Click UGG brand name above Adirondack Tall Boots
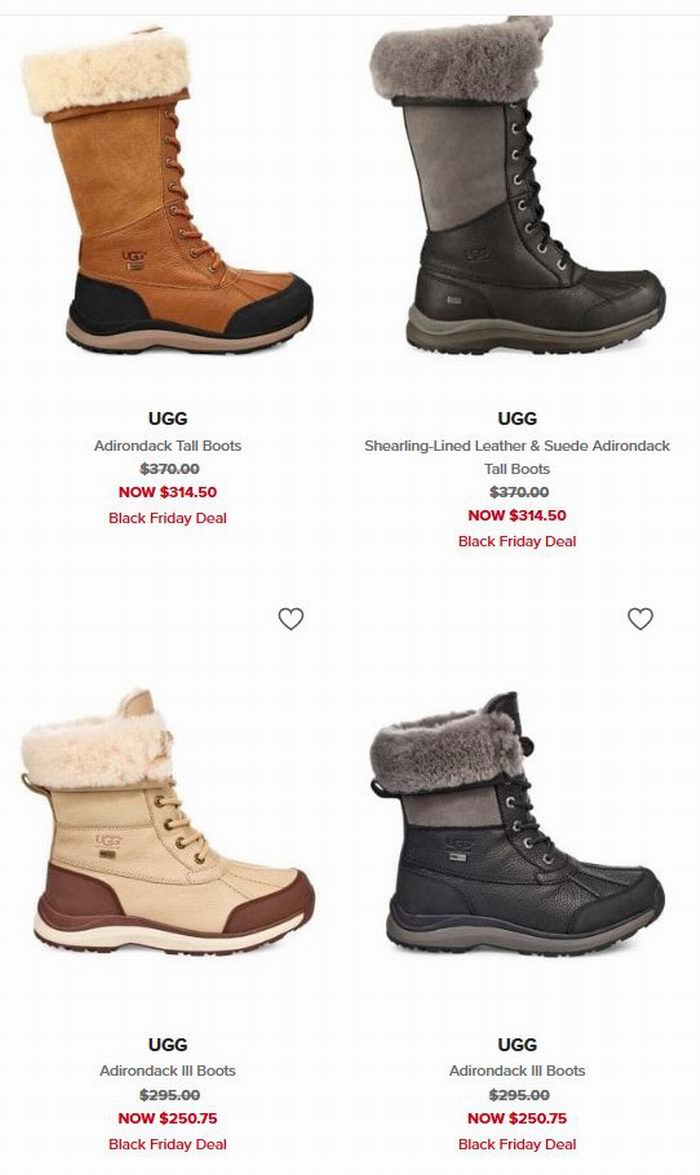 [x=168, y=419]
